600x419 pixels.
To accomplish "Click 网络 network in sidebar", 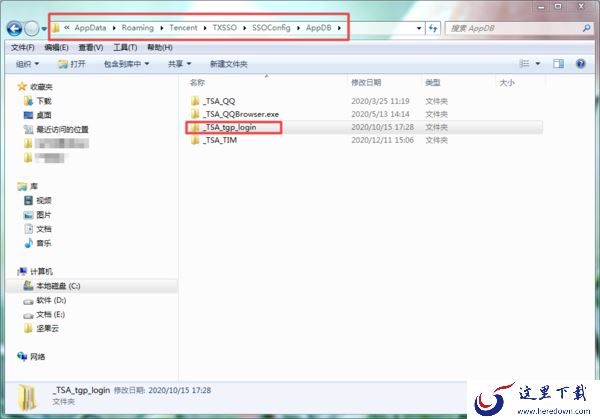I will tap(31, 357).
